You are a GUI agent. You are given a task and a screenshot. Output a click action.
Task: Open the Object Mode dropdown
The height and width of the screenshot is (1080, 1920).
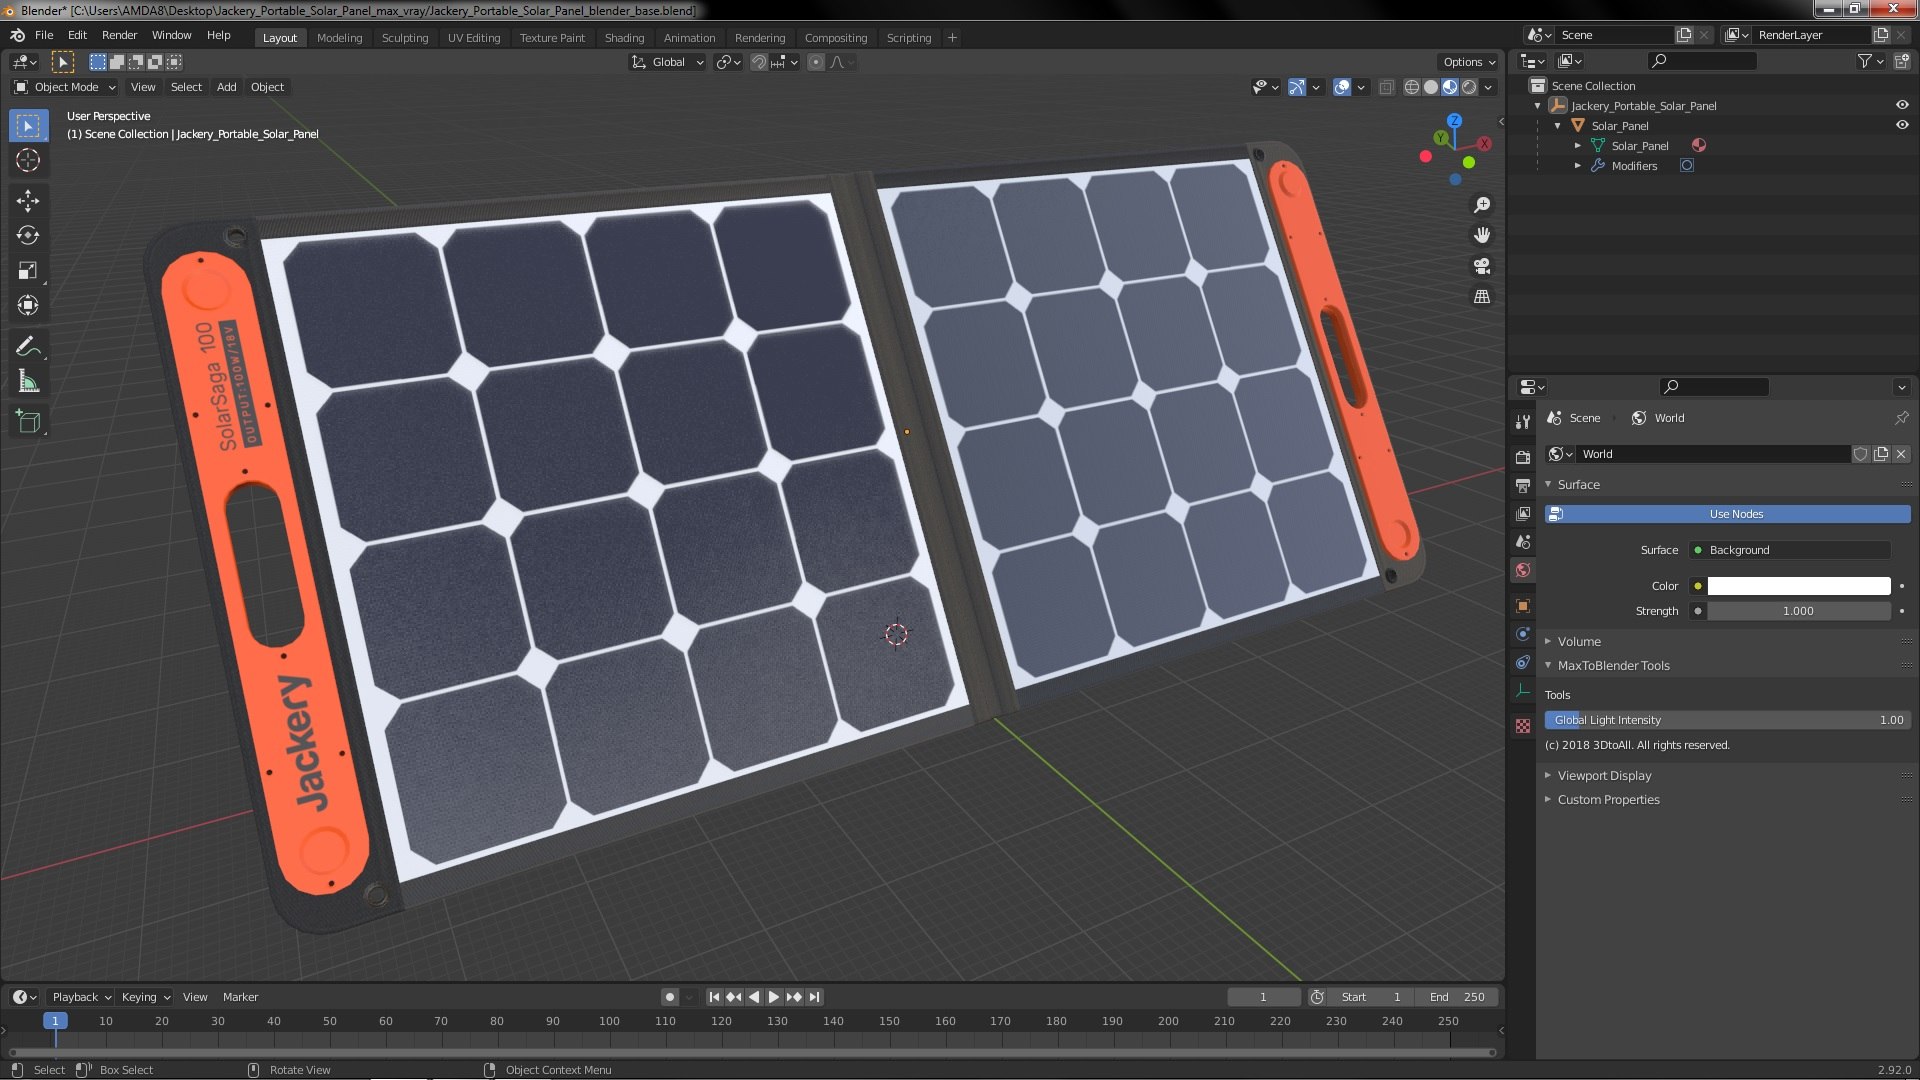pos(64,87)
